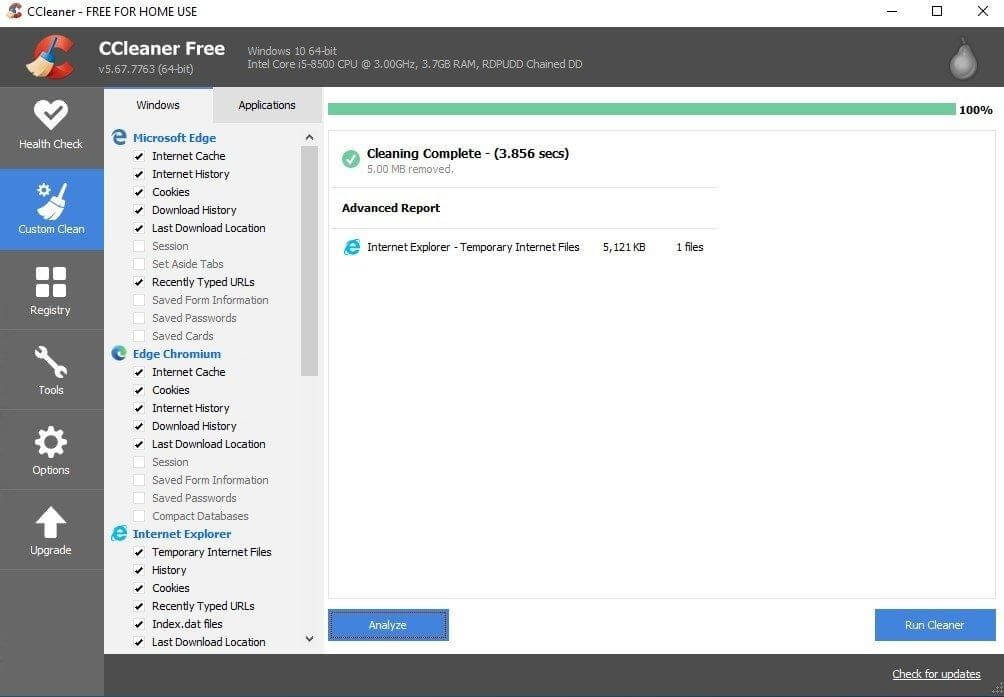
Task: Open Check for updates link
Action: pyautogui.click(x=935, y=673)
